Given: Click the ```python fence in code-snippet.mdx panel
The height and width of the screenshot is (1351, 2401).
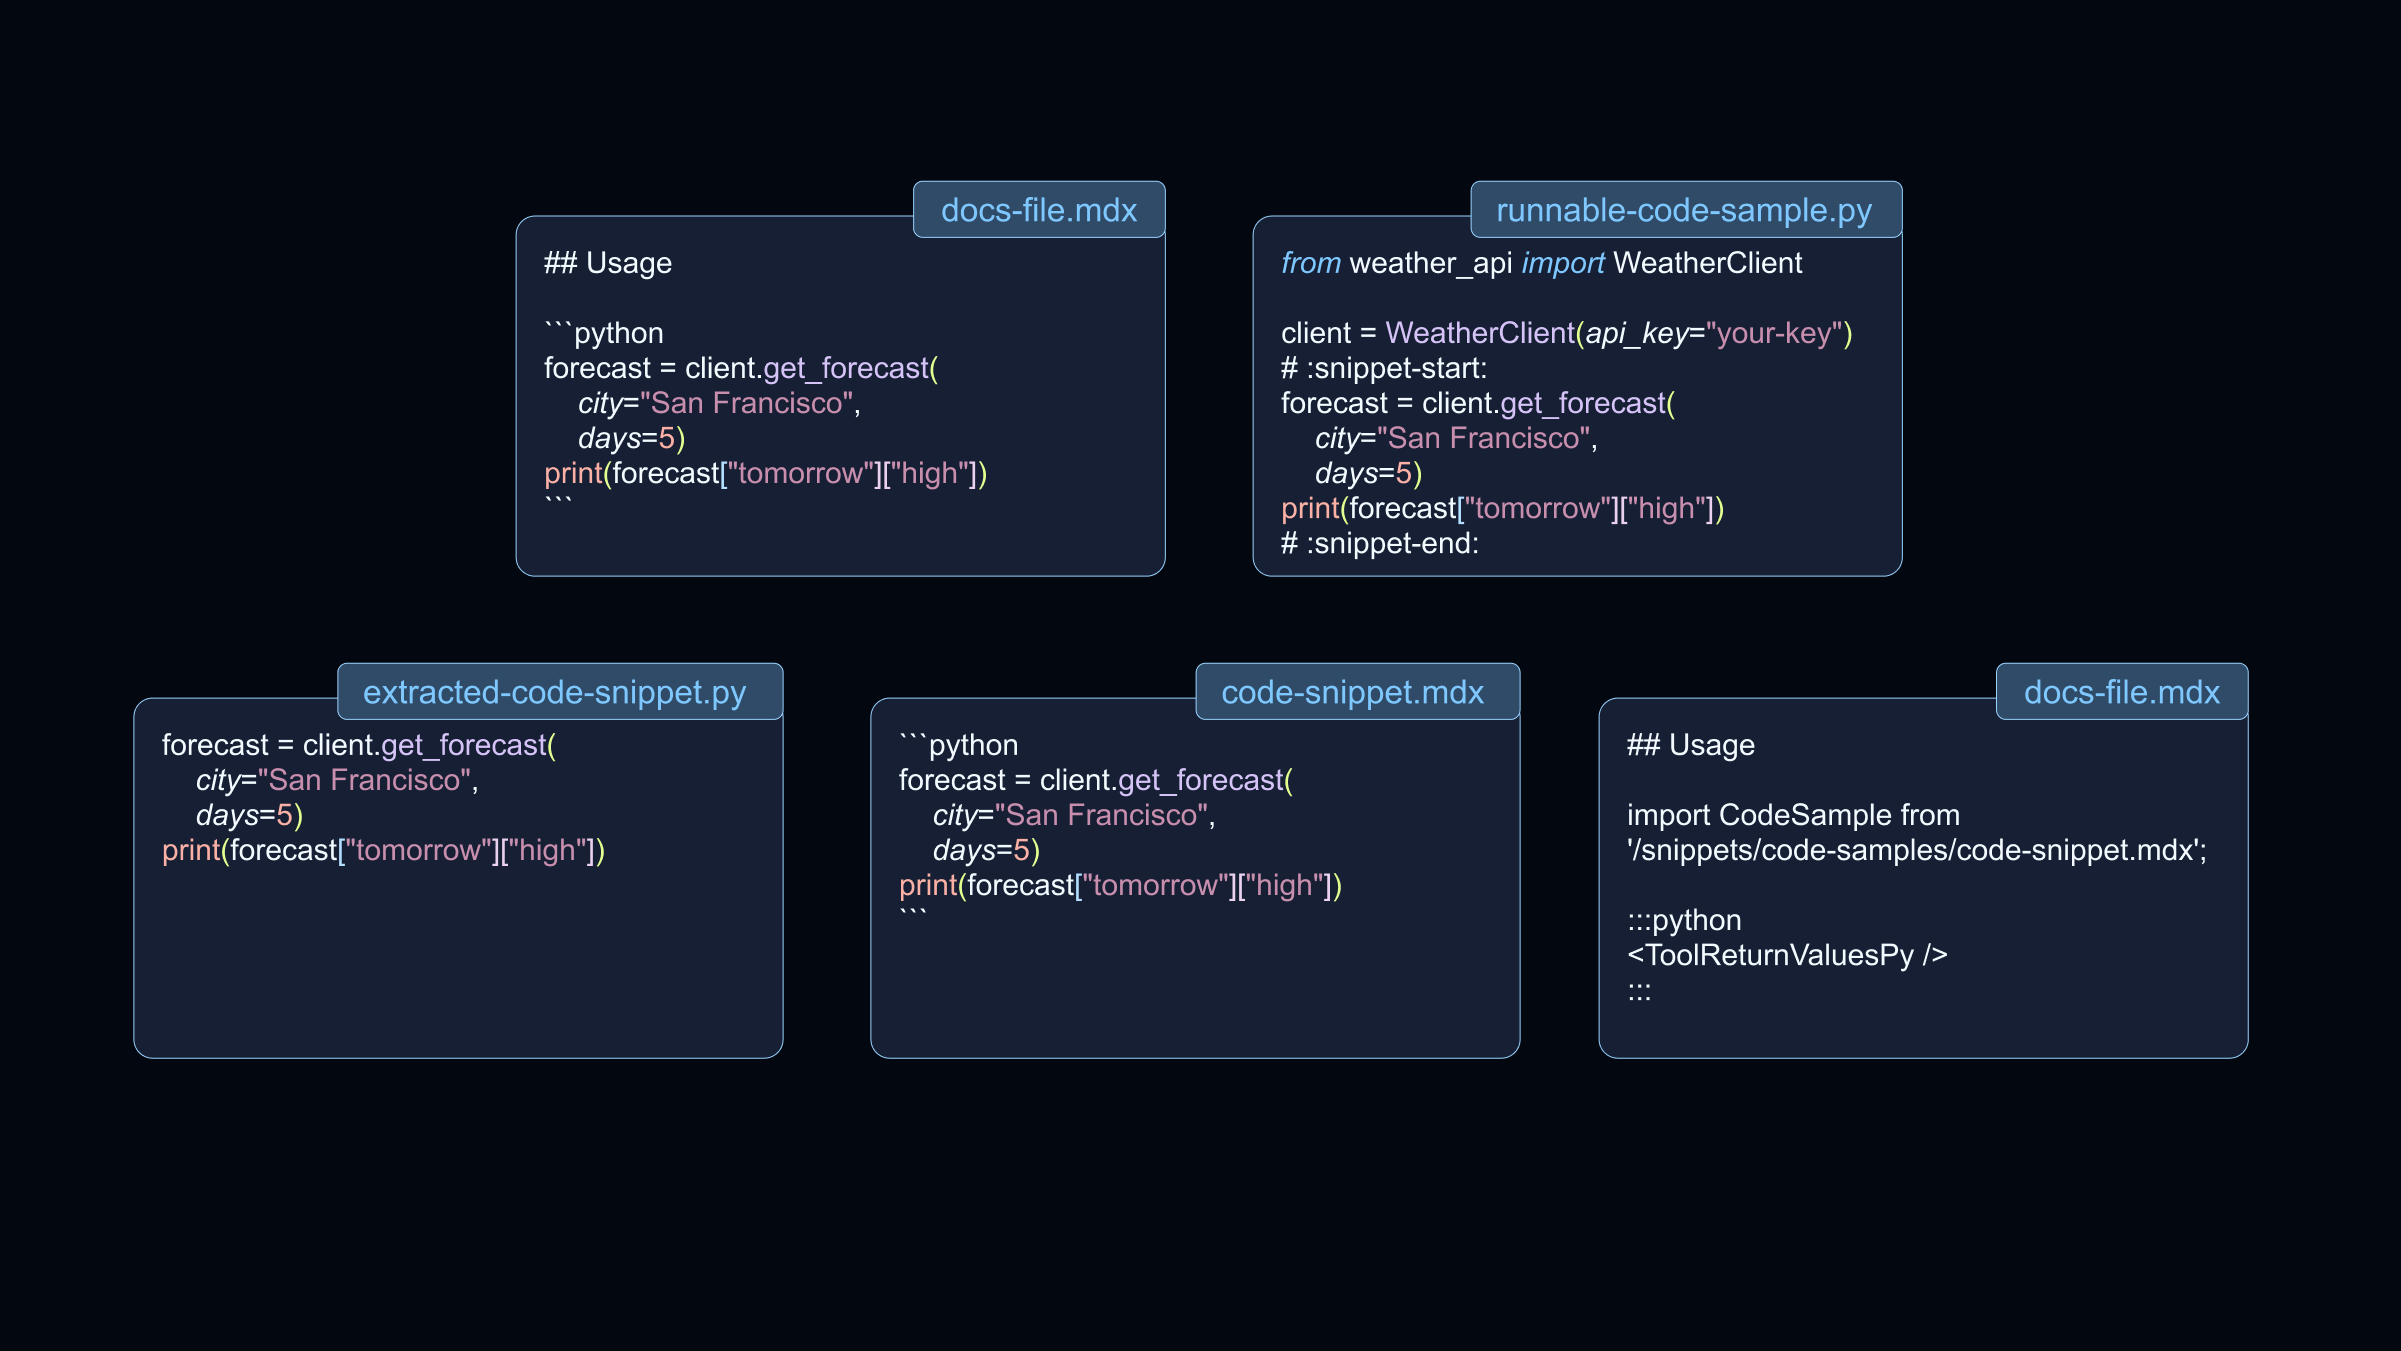Looking at the screenshot, I should pyautogui.click(x=958, y=745).
